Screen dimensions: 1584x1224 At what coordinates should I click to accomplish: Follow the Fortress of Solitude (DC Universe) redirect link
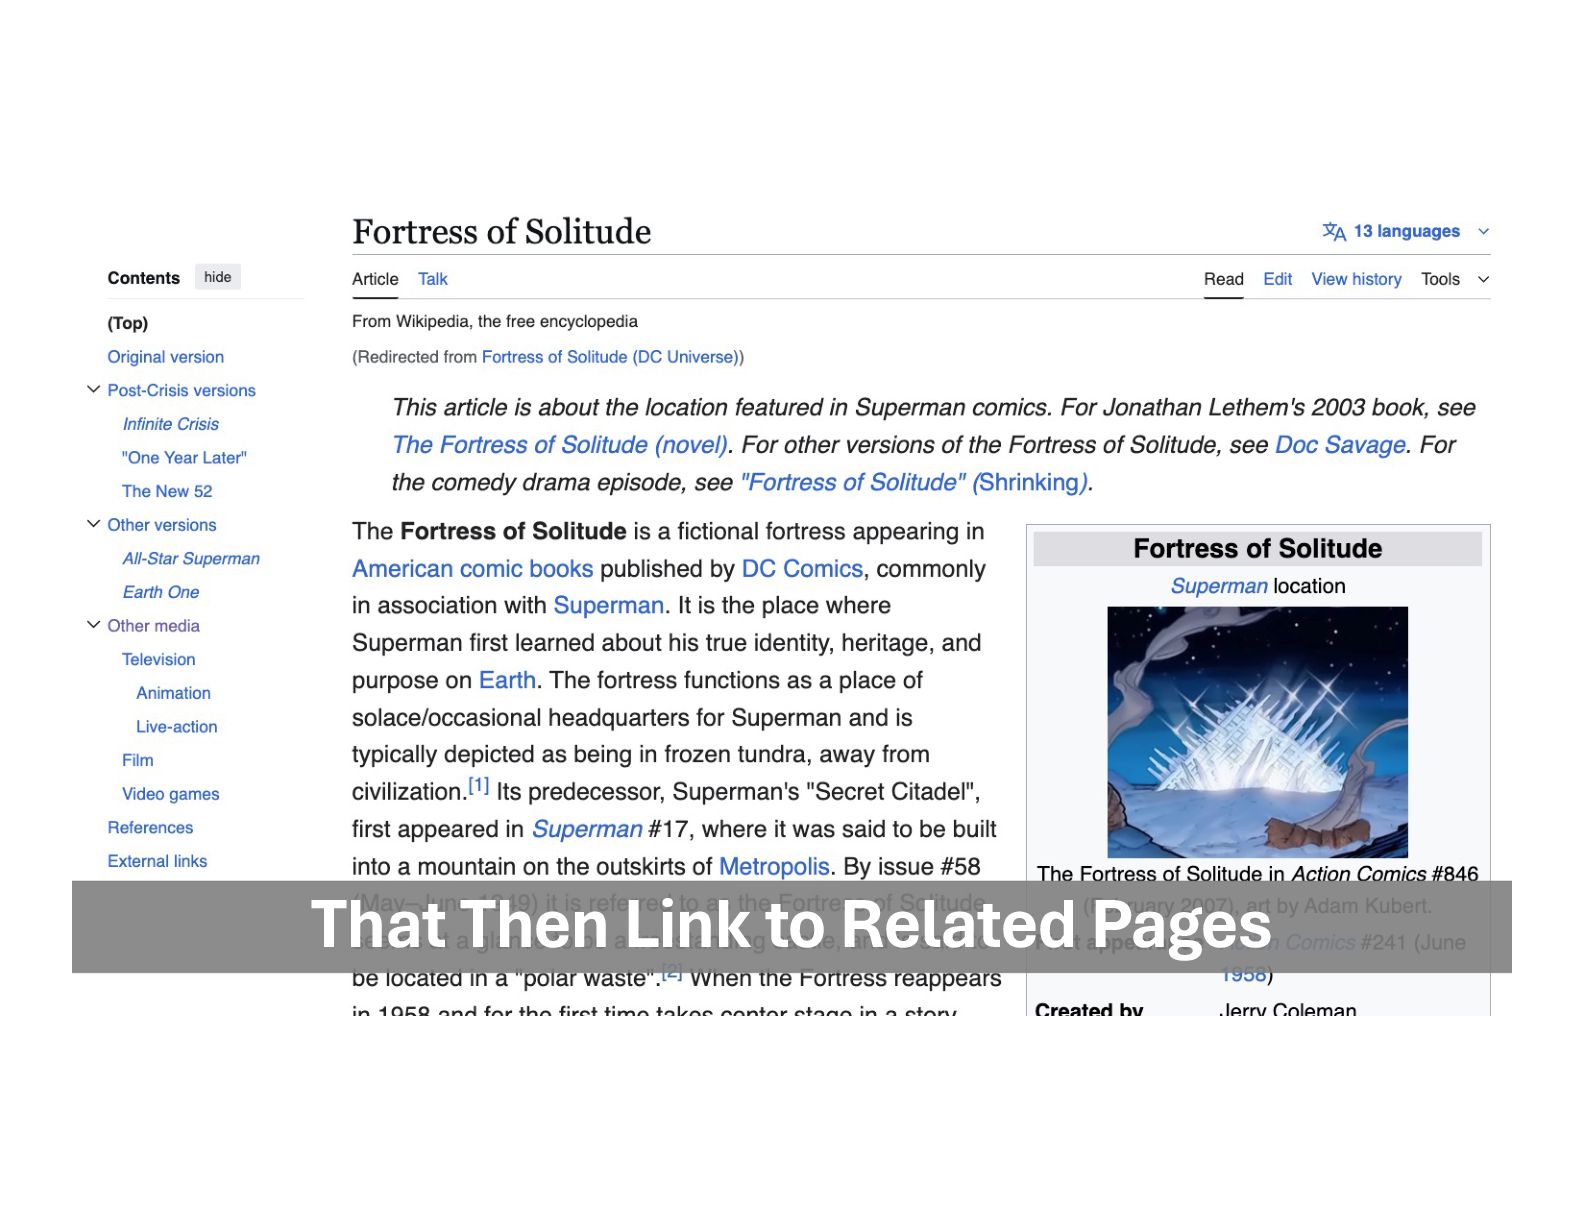pyautogui.click(x=610, y=357)
